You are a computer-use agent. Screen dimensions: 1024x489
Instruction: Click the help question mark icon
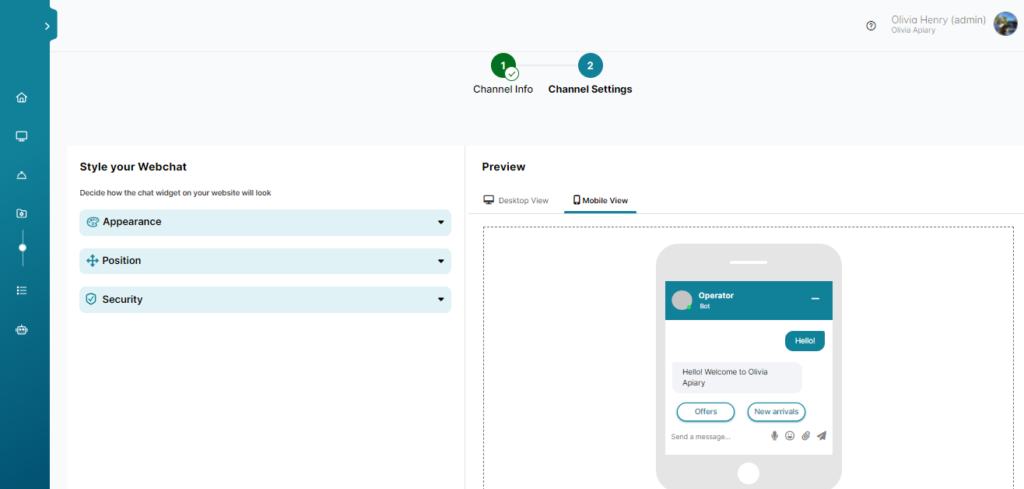point(871,26)
